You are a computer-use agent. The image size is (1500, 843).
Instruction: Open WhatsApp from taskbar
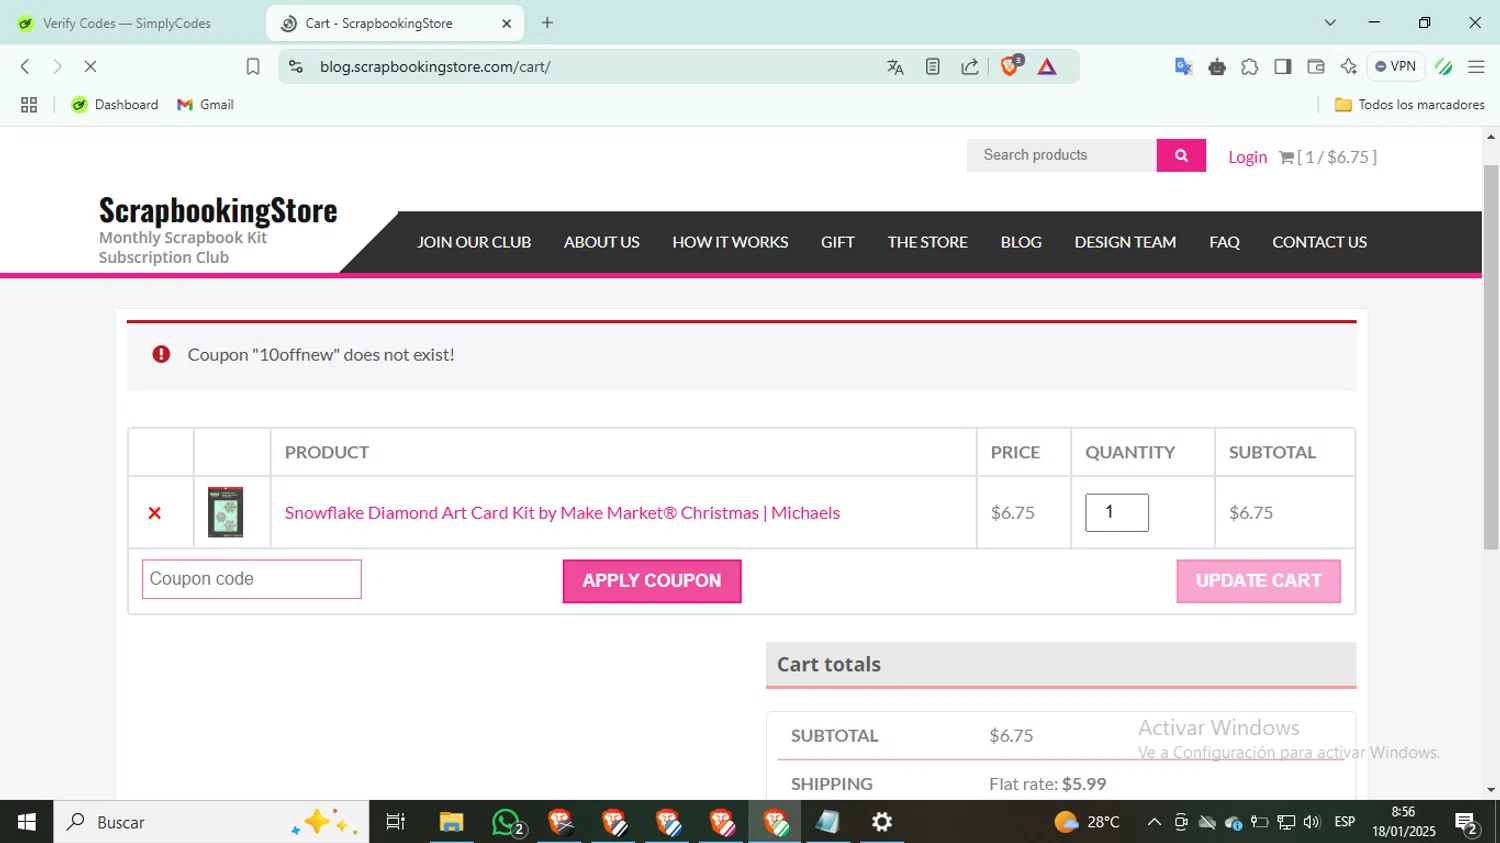(507, 822)
